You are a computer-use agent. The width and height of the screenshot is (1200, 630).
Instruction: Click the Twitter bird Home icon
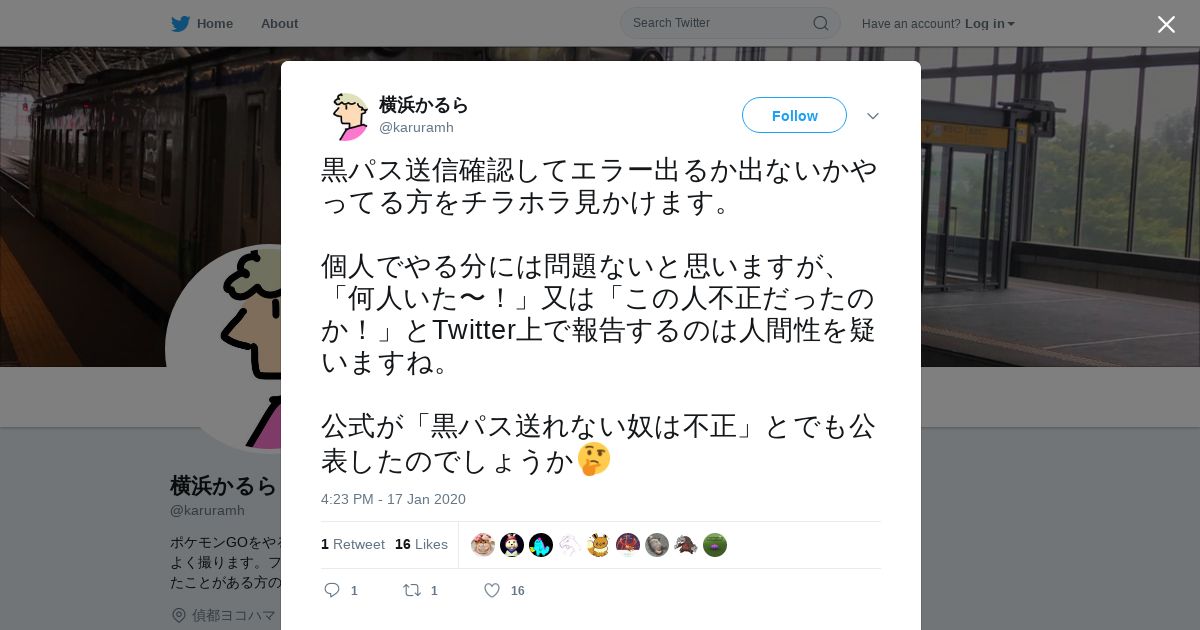(x=180, y=23)
